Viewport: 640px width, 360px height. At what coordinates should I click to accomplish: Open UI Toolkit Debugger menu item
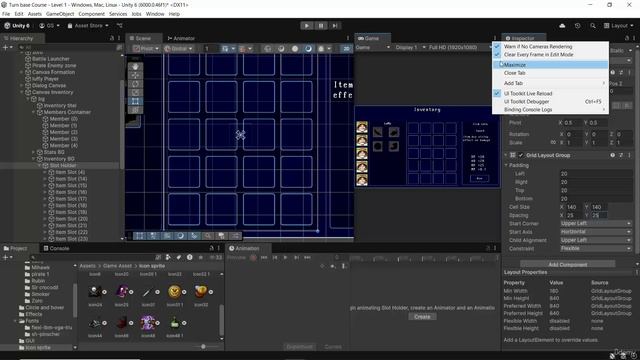pos(550,102)
